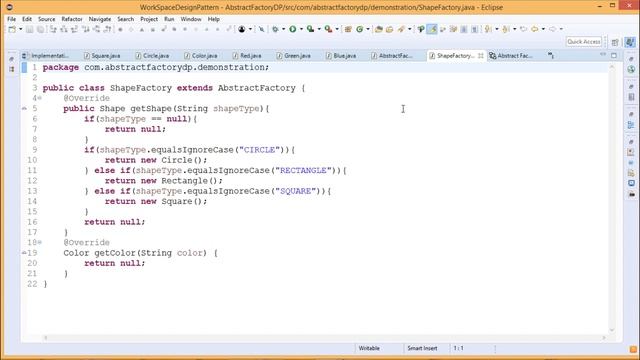640x360 pixels.
Task: Collapse the @Override fold at line 4
Action: (40, 98)
